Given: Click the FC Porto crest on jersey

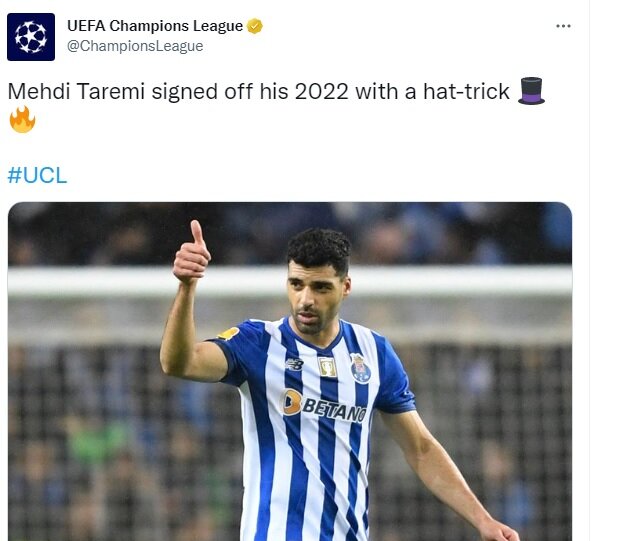Looking at the screenshot, I should click(x=361, y=368).
